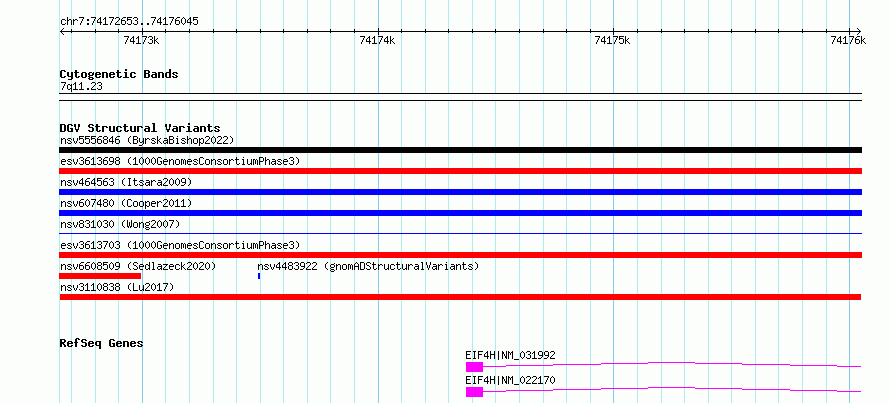
Task: Select the nsv607480 Cooper2011 blue bar
Action: pyautogui.click(x=460, y=213)
